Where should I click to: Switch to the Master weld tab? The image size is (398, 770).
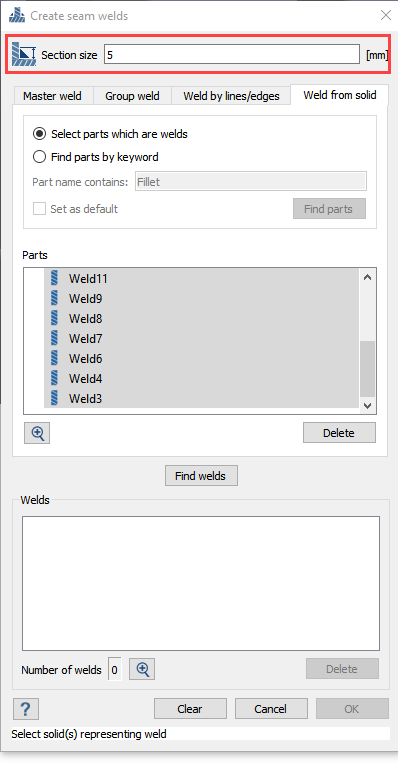[52, 96]
